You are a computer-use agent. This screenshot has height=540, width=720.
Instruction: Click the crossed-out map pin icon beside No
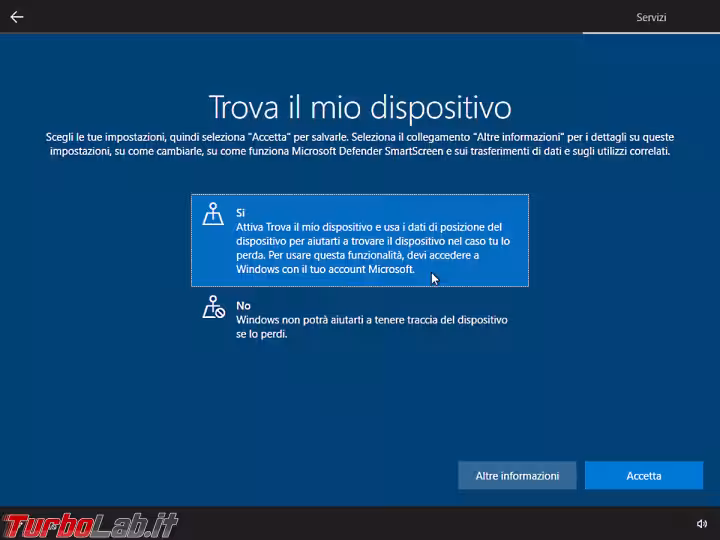click(214, 307)
